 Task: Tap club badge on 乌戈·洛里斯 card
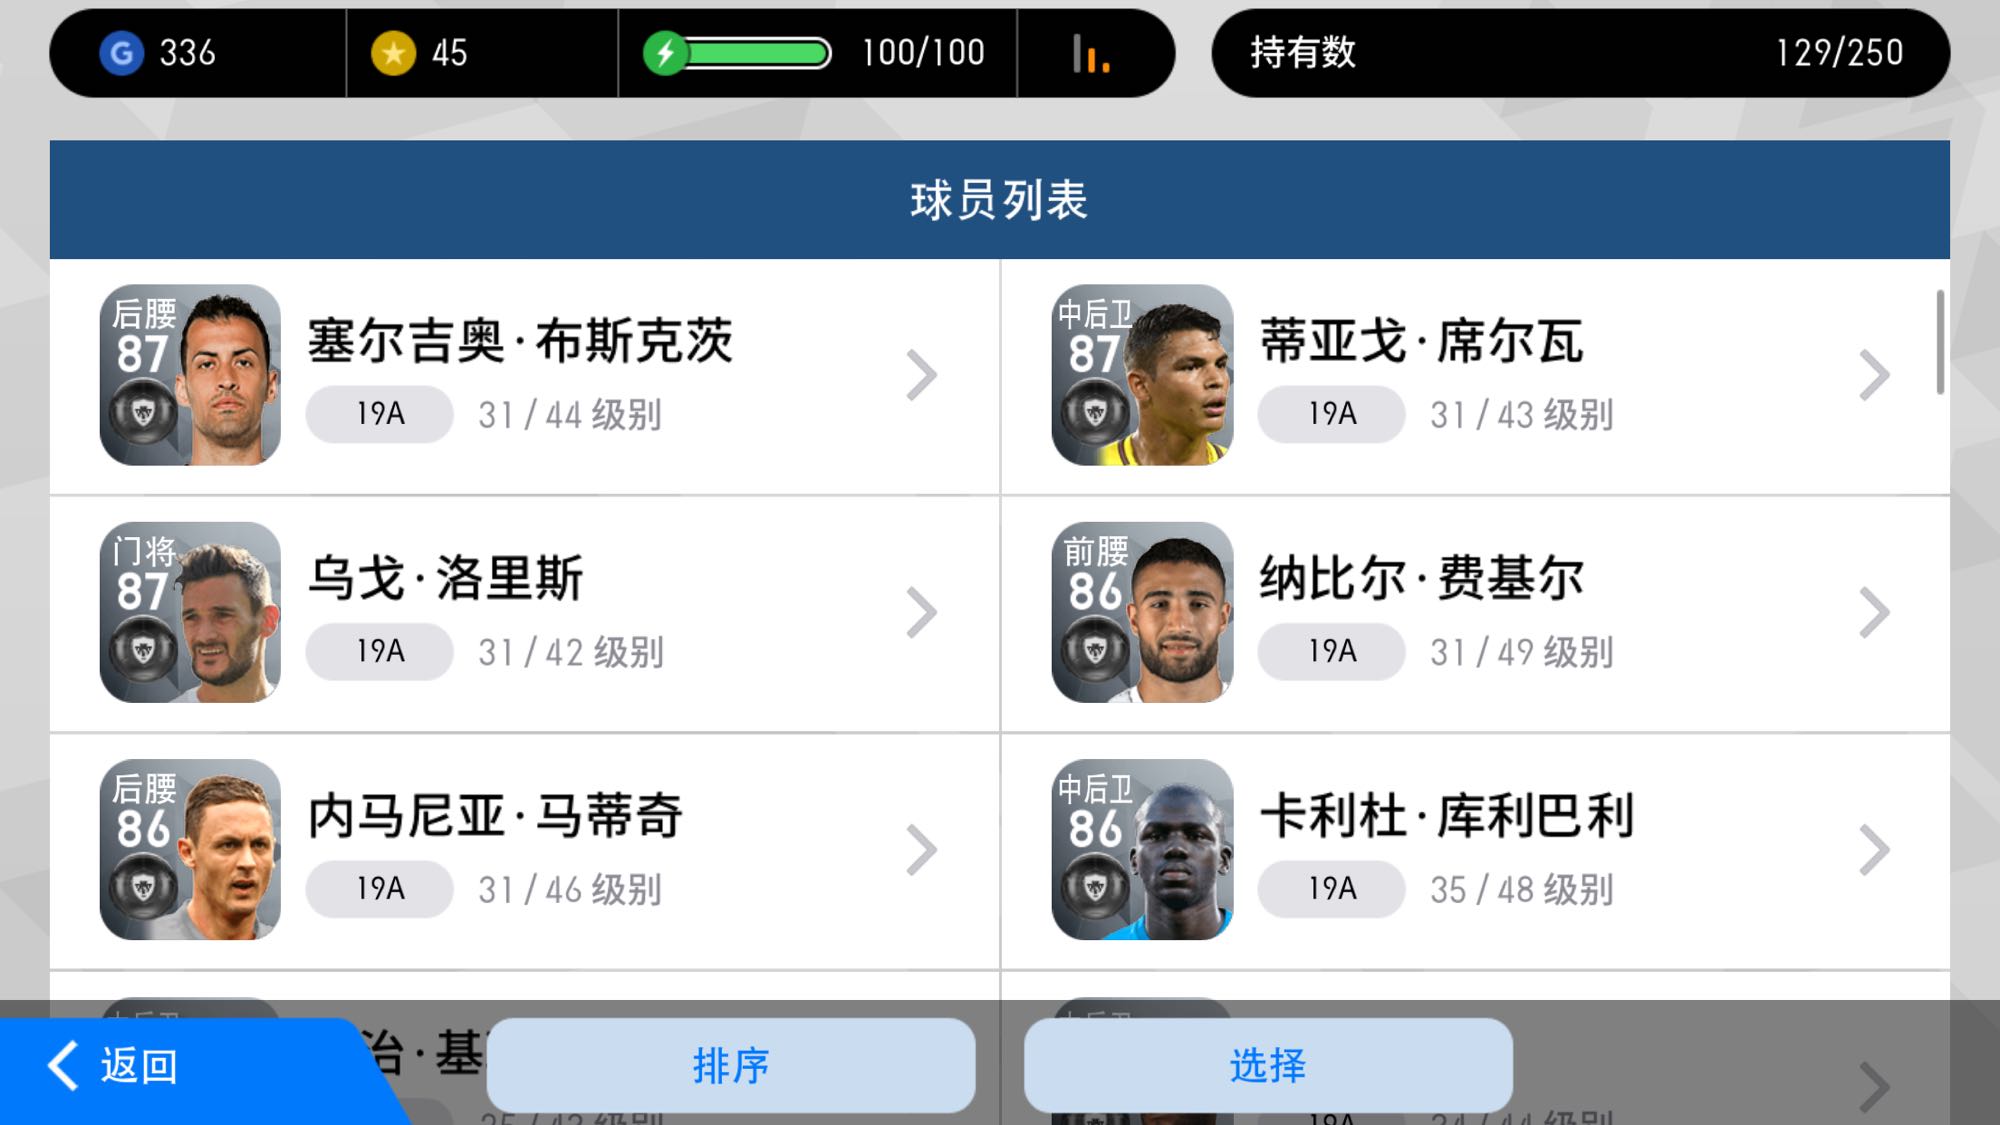(143, 651)
